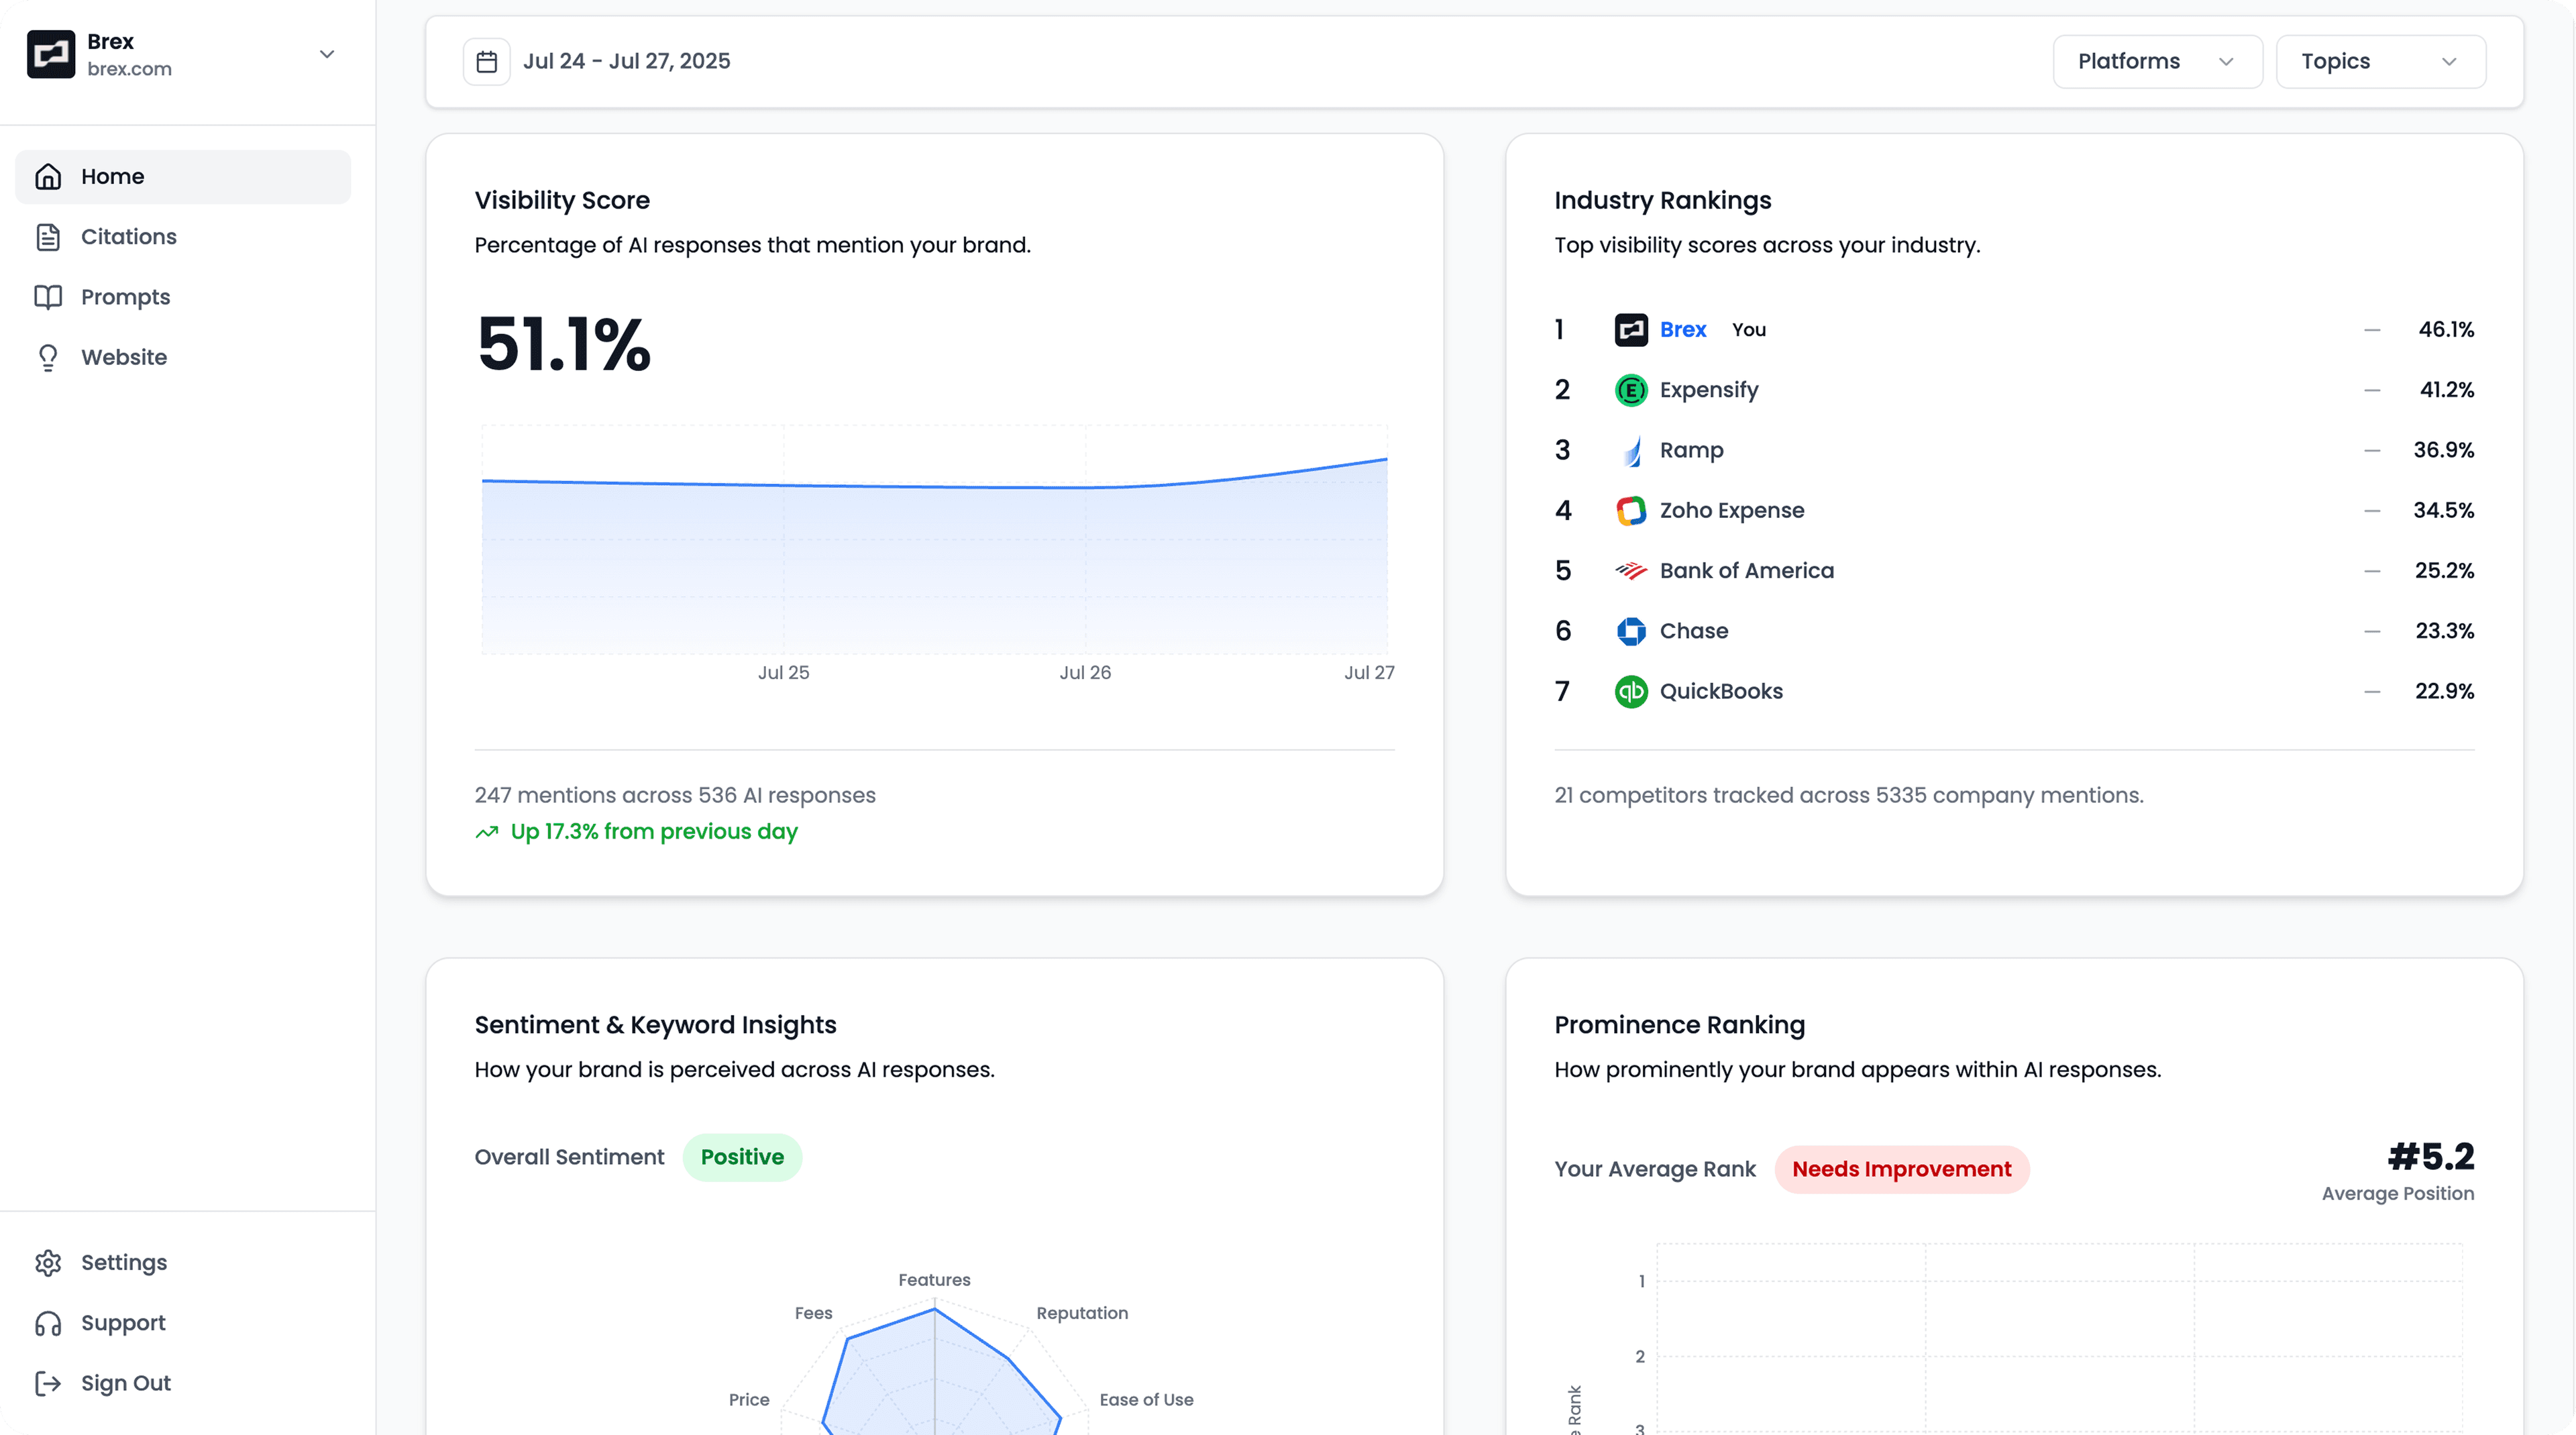
Task: Click the Bank of America logo icon
Action: point(1631,571)
